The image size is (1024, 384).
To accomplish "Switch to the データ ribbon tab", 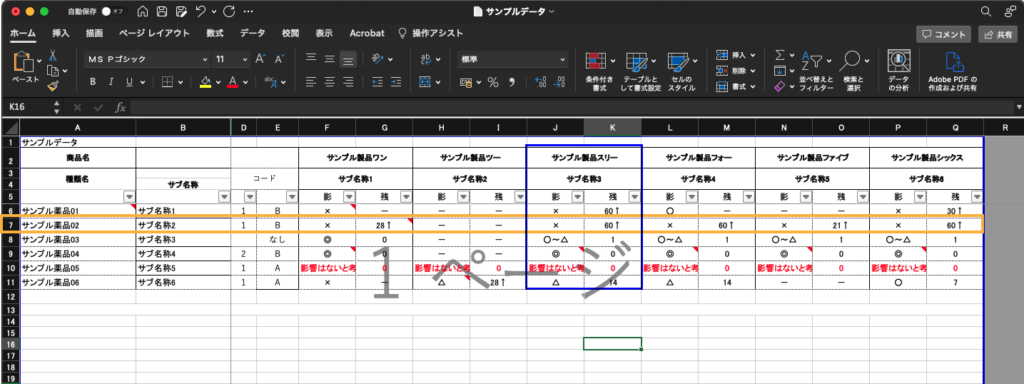I will (253, 33).
